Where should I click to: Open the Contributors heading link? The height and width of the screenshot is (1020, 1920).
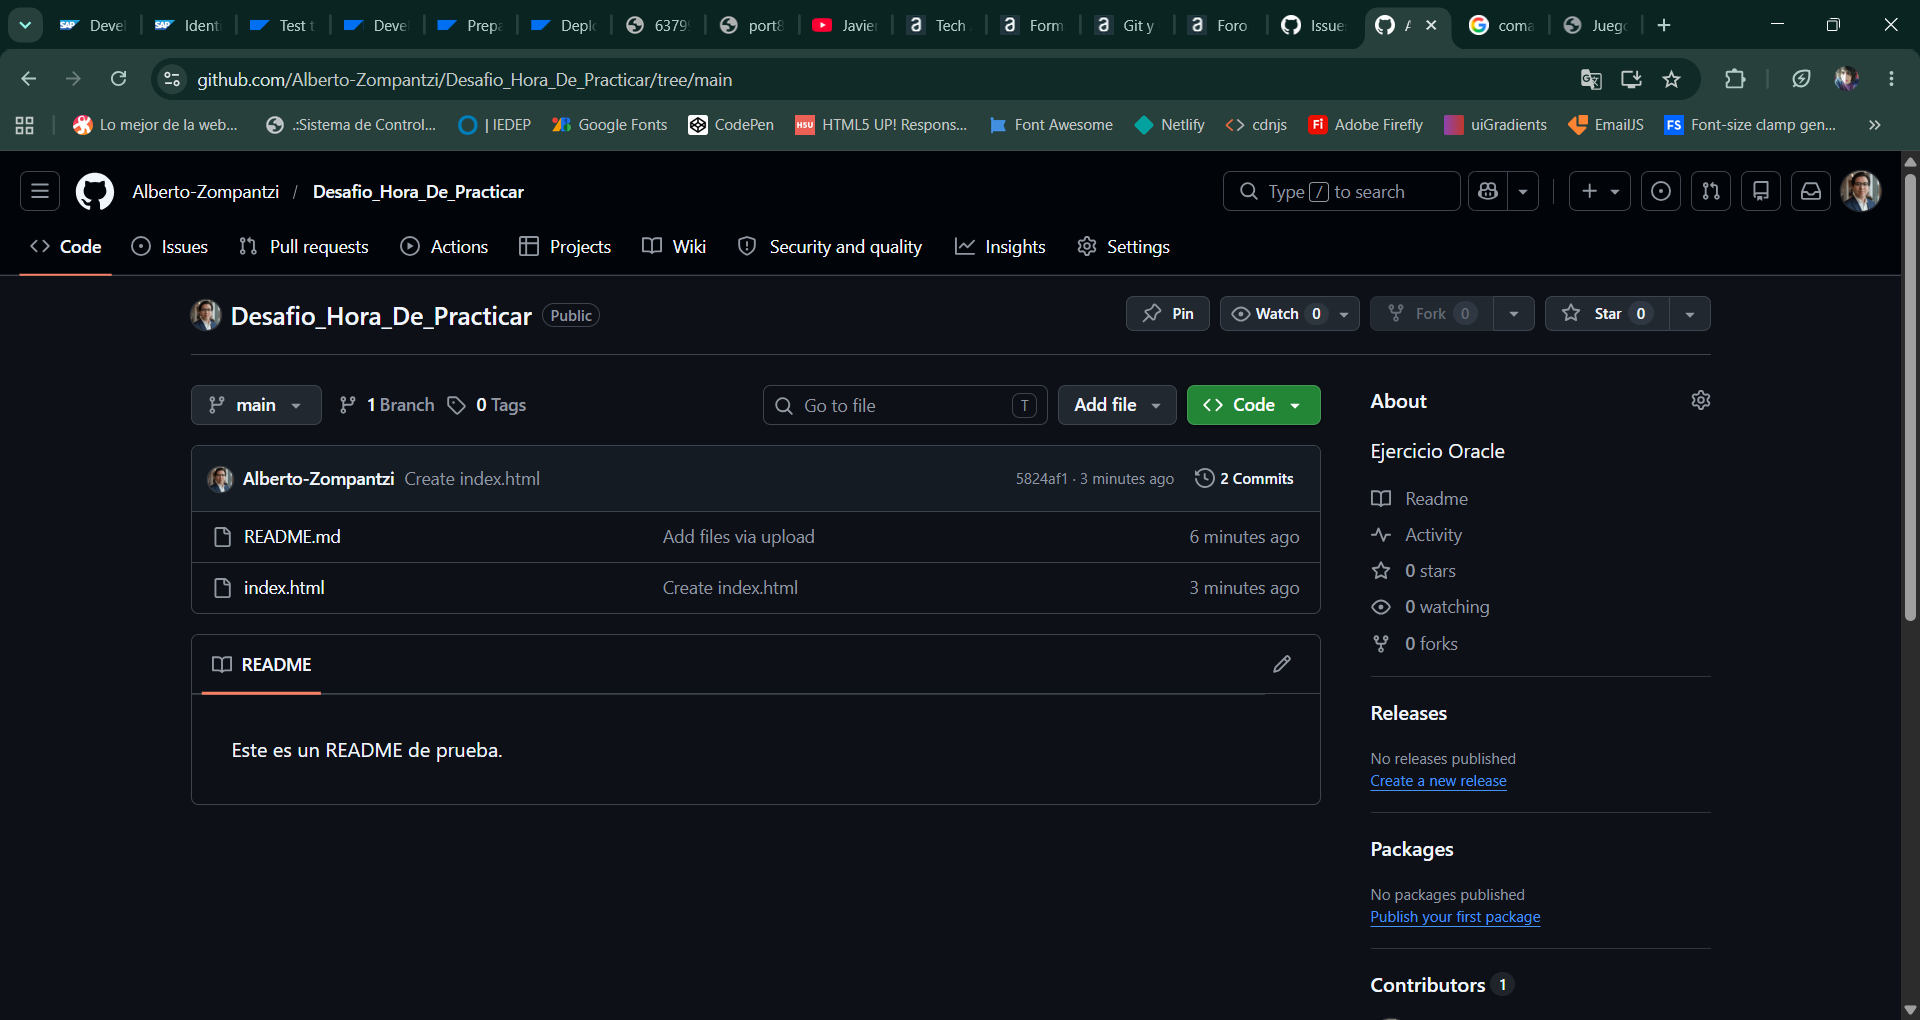click(x=1441, y=985)
